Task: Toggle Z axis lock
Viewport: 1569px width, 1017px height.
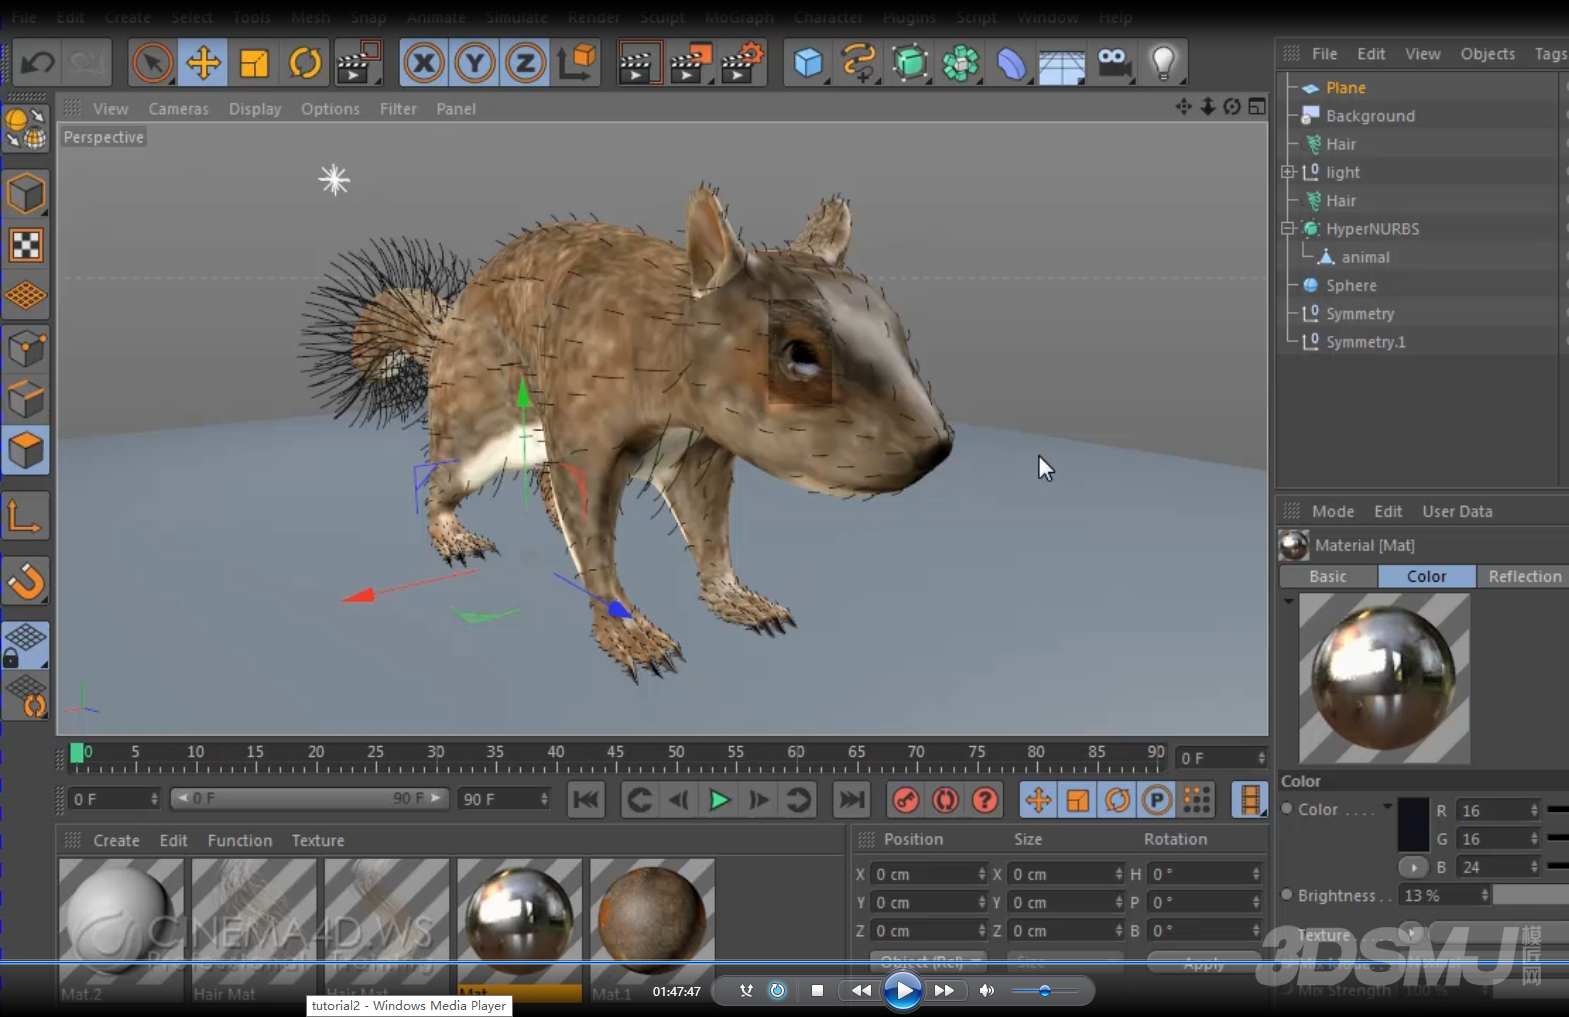Action: [525, 63]
